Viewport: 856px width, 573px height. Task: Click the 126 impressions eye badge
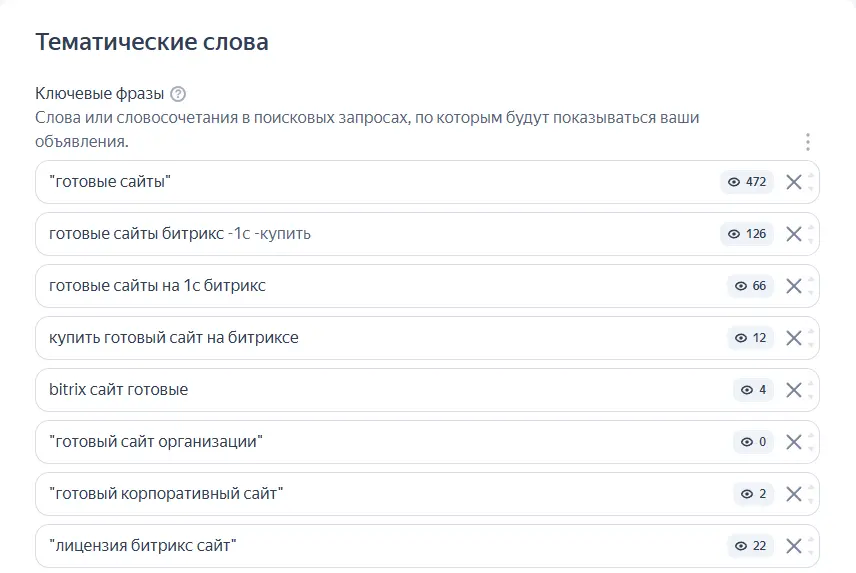click(x=747, y=234)
